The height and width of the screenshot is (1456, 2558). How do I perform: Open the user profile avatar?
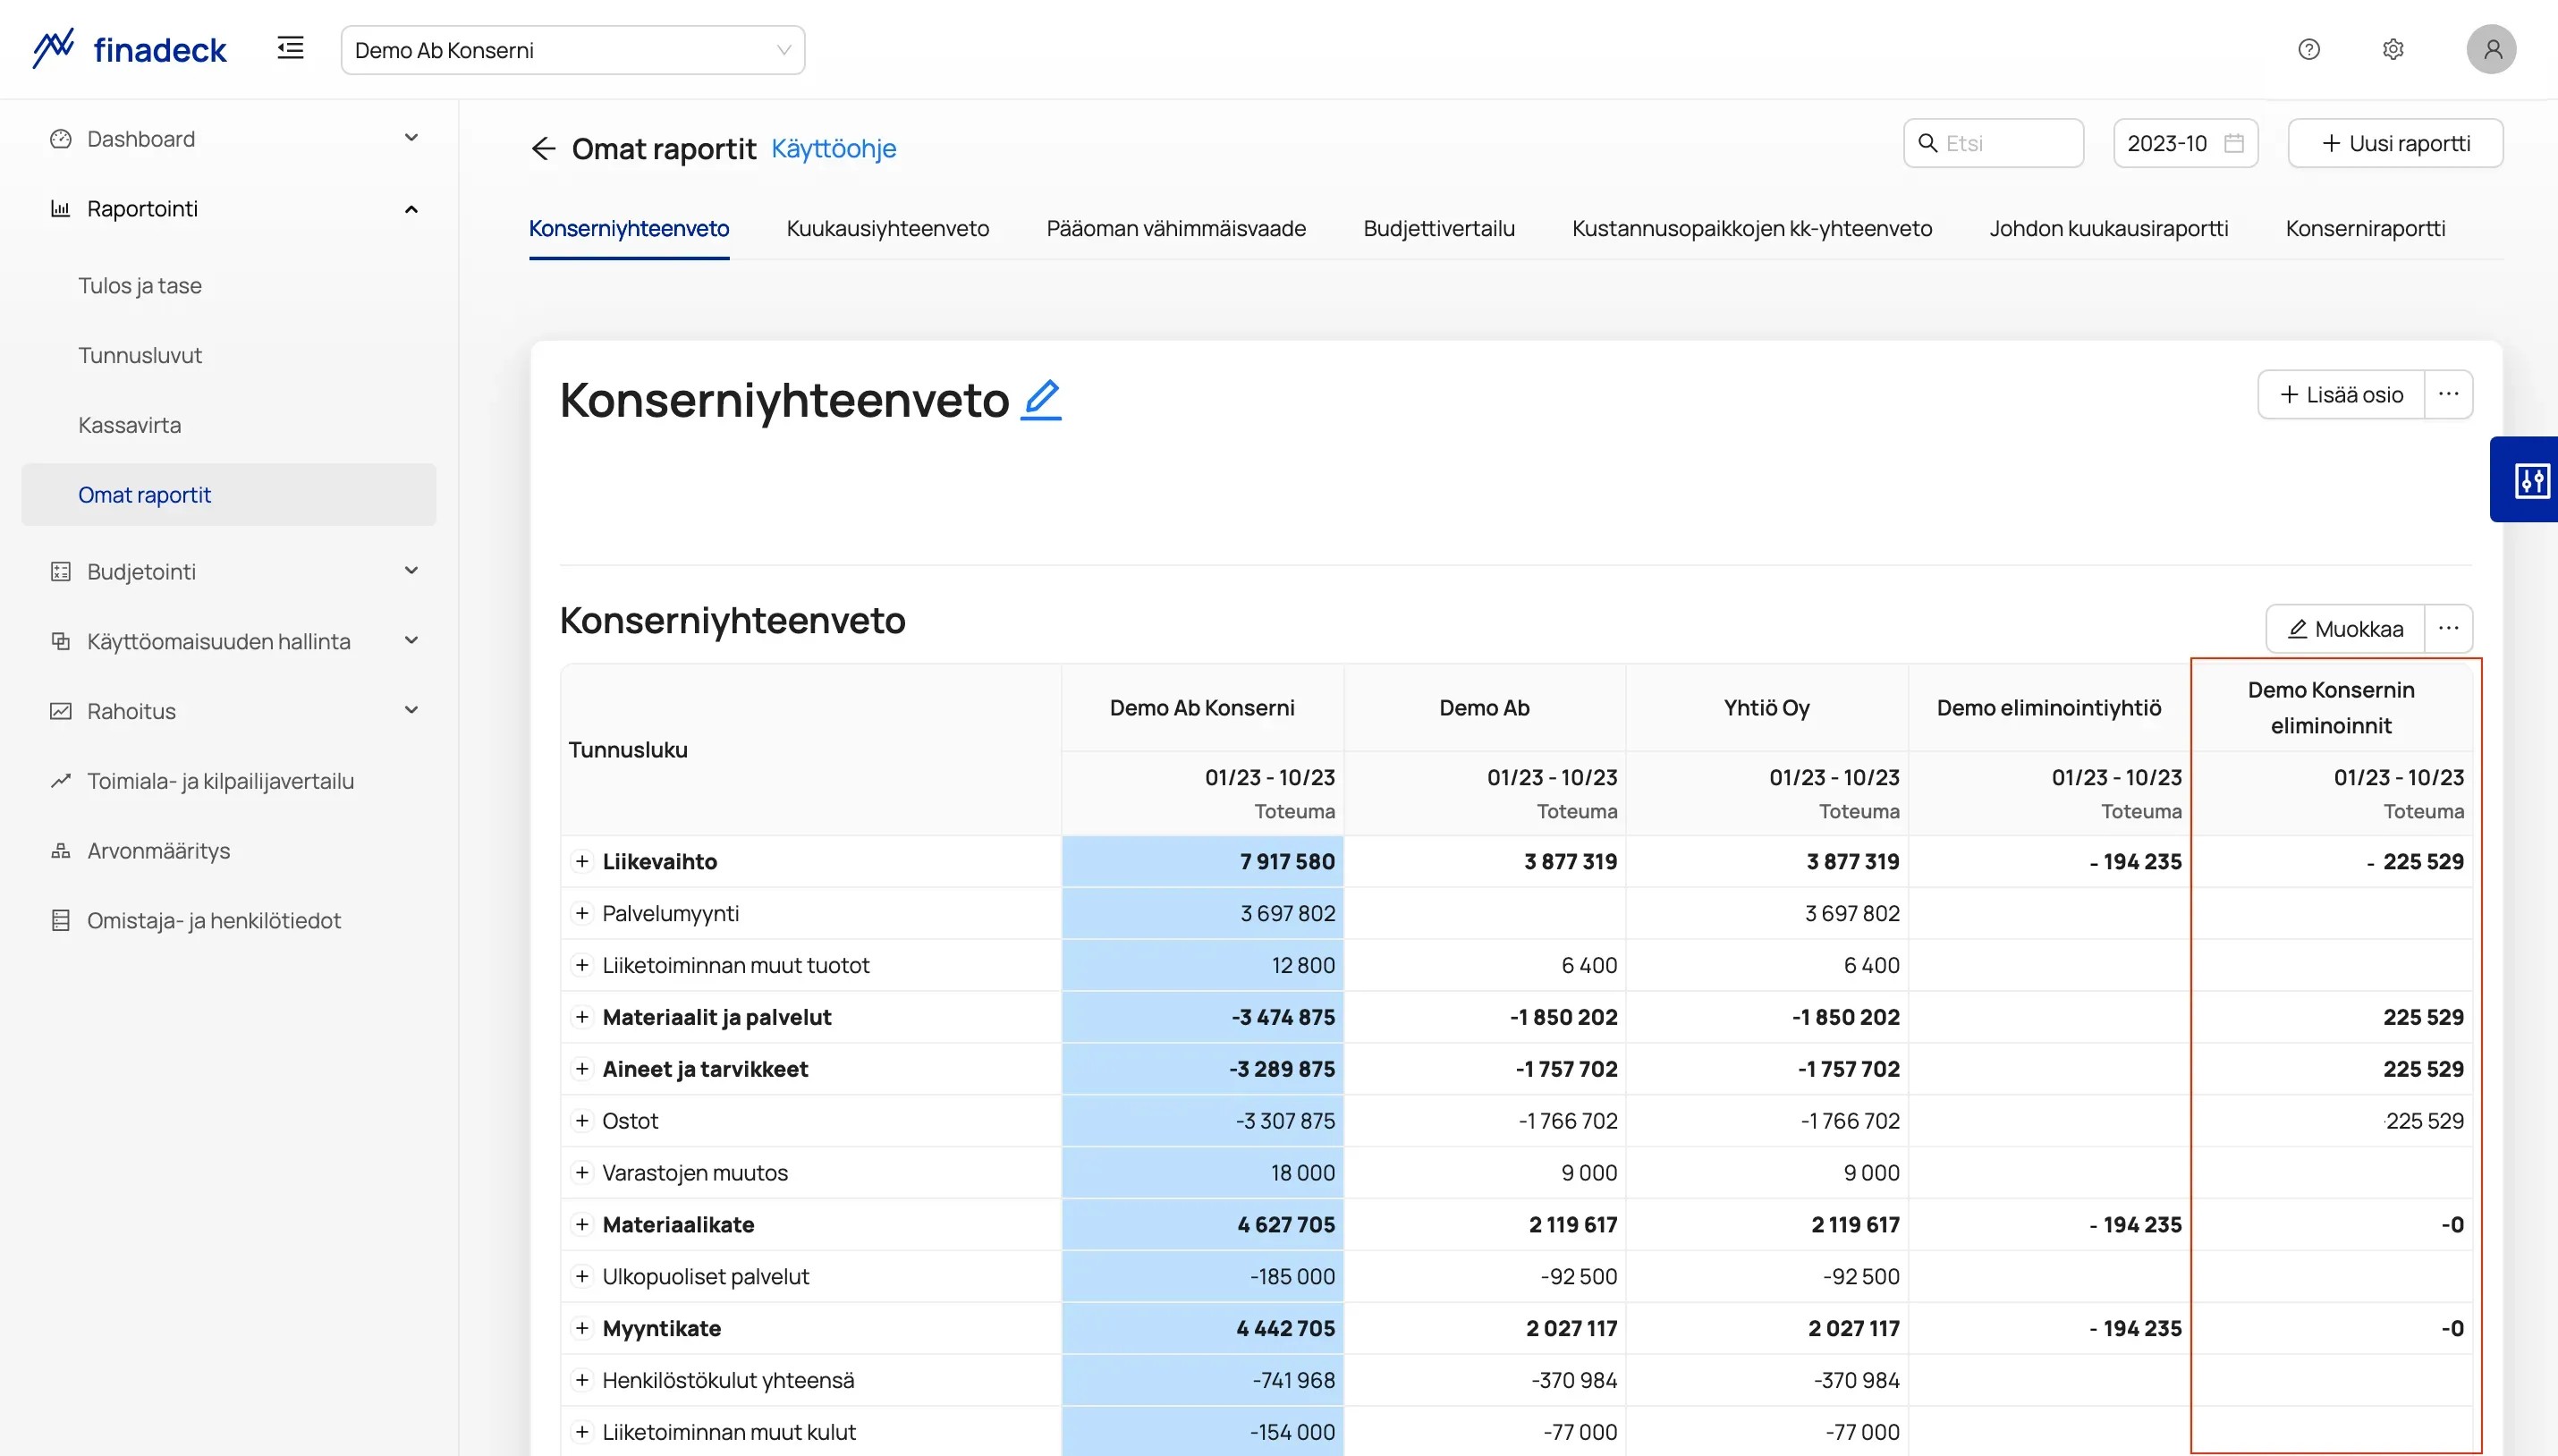coord(2490,49)
